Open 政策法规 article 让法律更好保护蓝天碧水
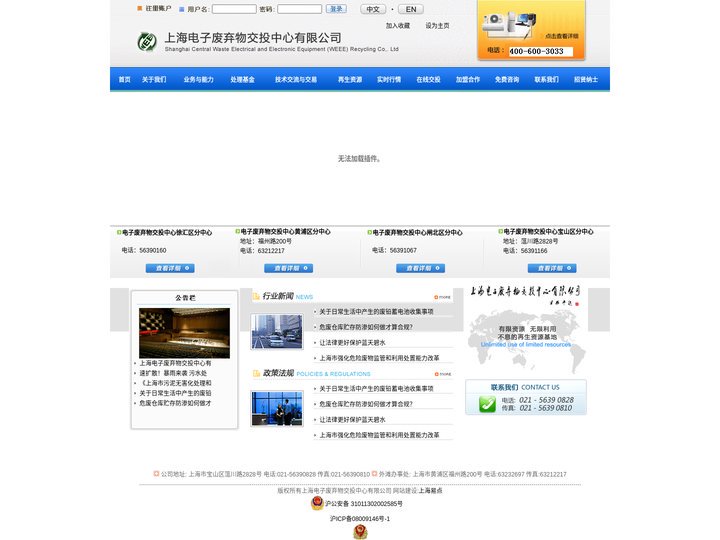Image resolution: width=720 pixels, height=540 pixels. coord(352,420)
